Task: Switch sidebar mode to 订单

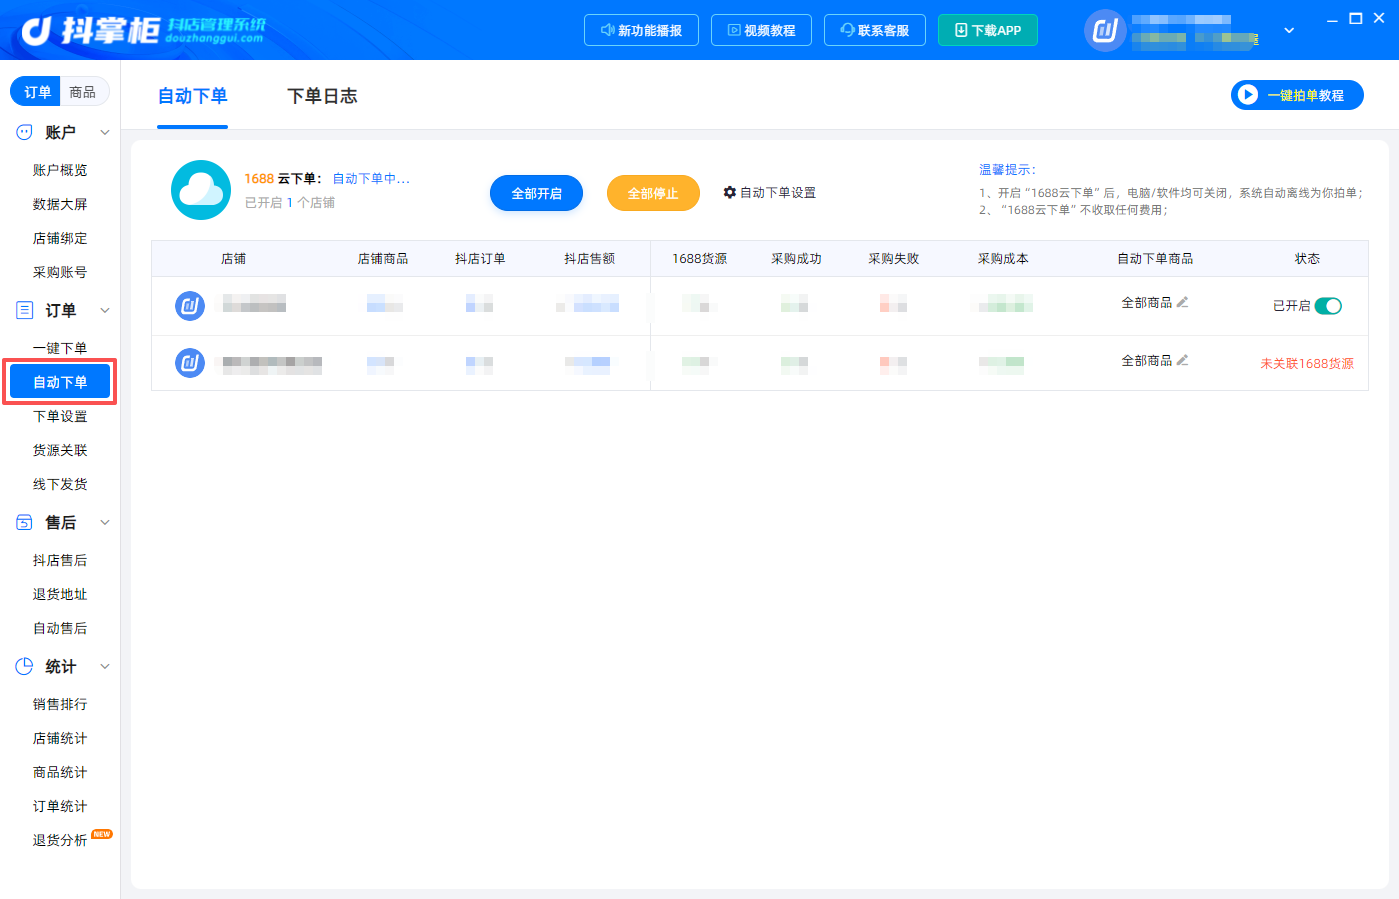Action: click(37, 92)
